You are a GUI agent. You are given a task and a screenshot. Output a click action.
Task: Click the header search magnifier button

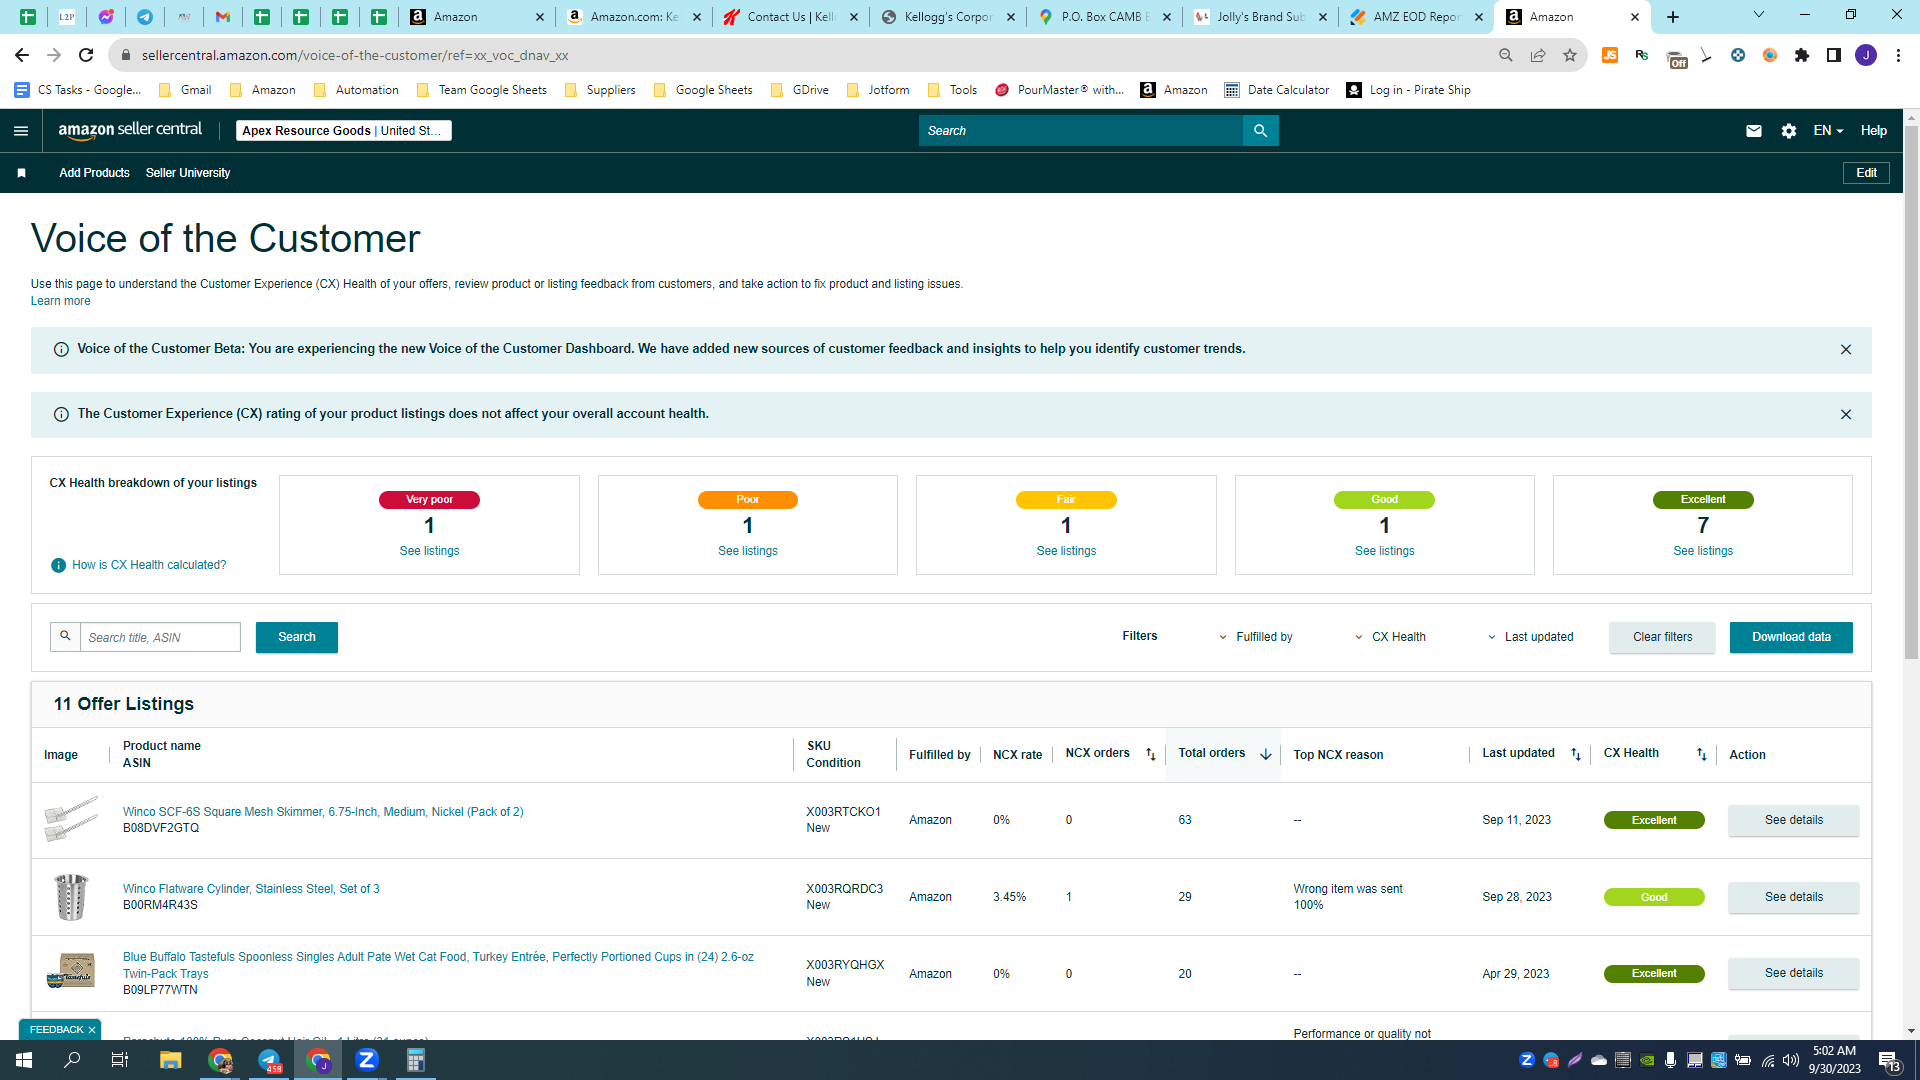click(x=1260, y=131)
